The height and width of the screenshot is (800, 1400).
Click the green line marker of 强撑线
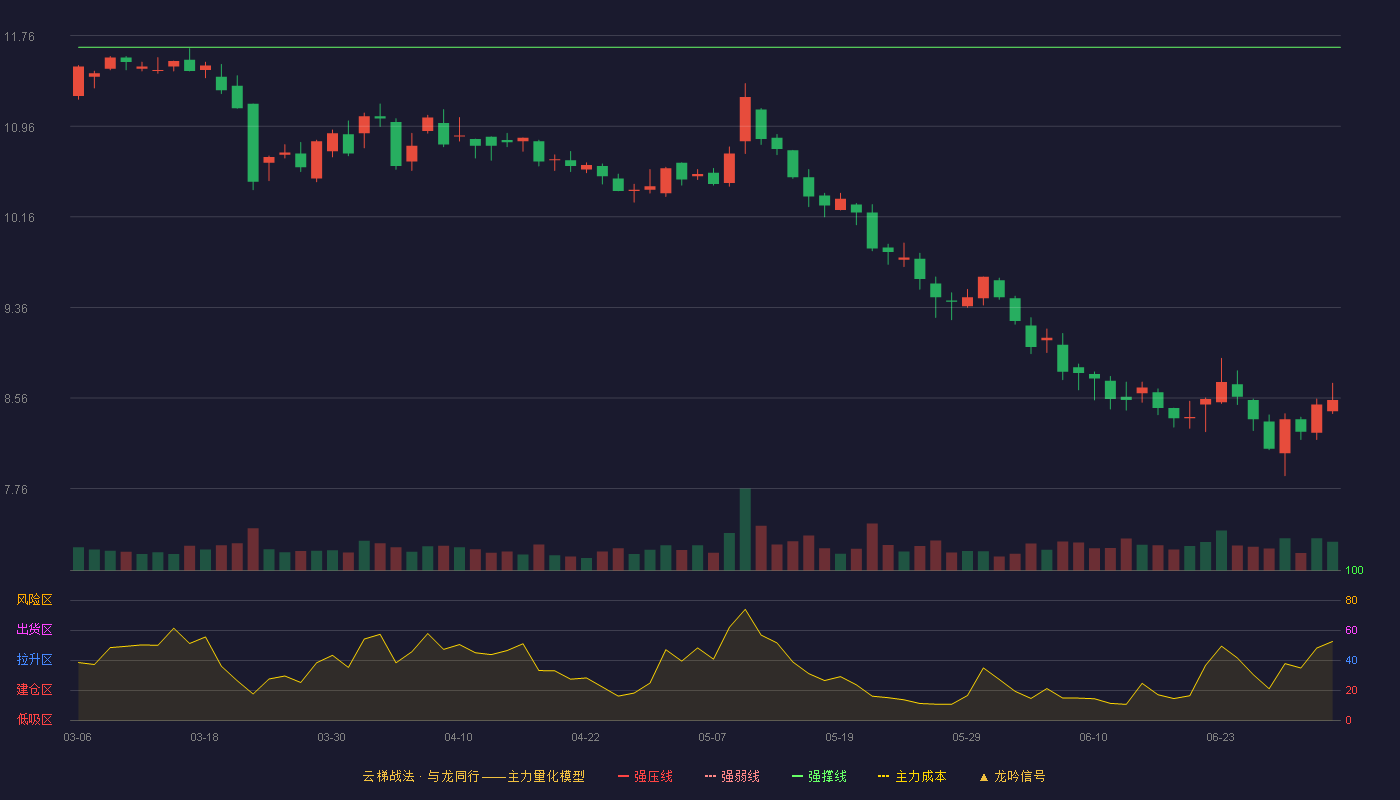click(x=797, y=776)
